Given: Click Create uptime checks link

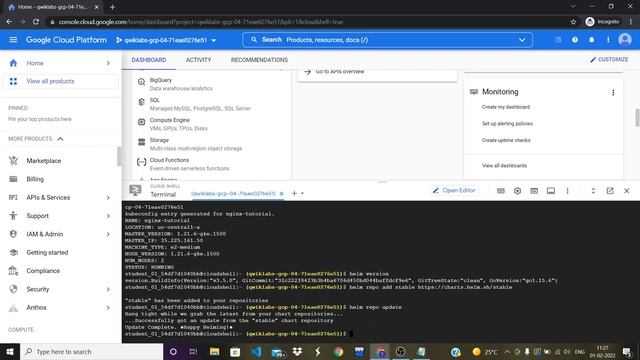Looking at the screenshot, I should 506,140.
